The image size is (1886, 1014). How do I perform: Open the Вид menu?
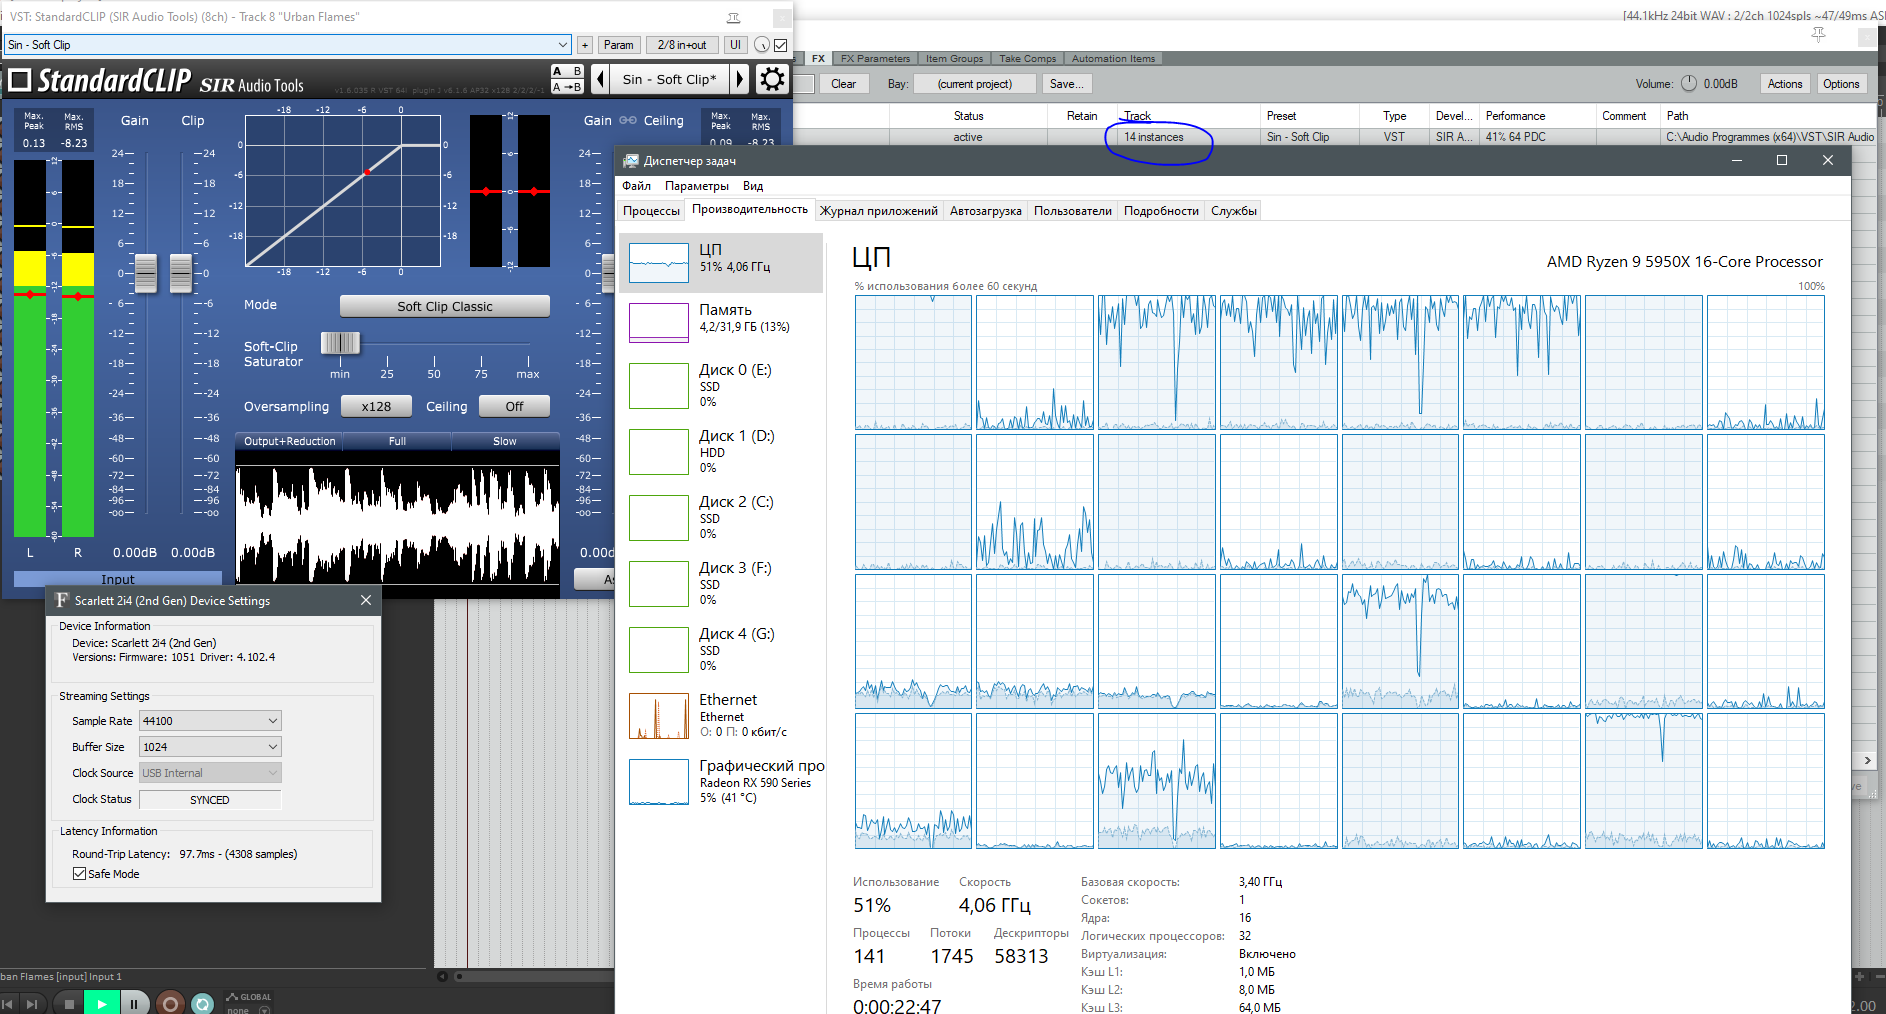pos(753,186)
